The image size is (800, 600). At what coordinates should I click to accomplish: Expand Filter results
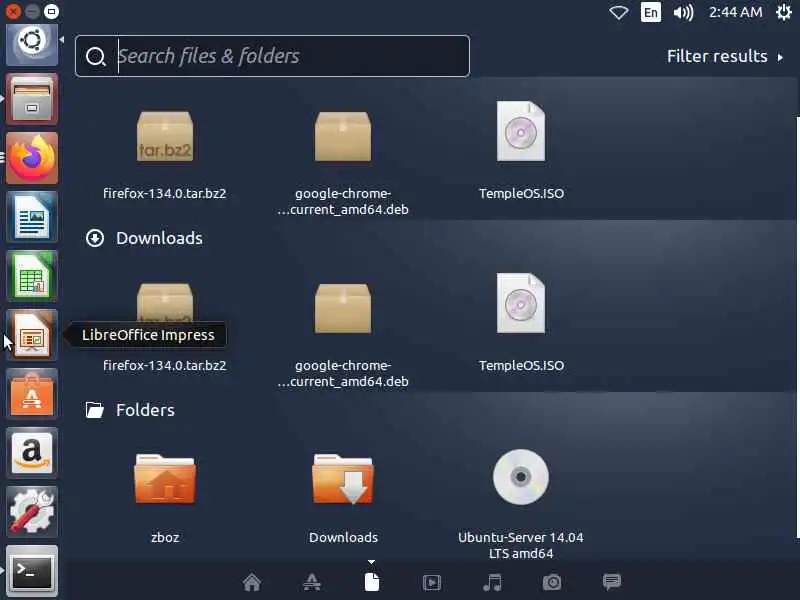[725, 56]
